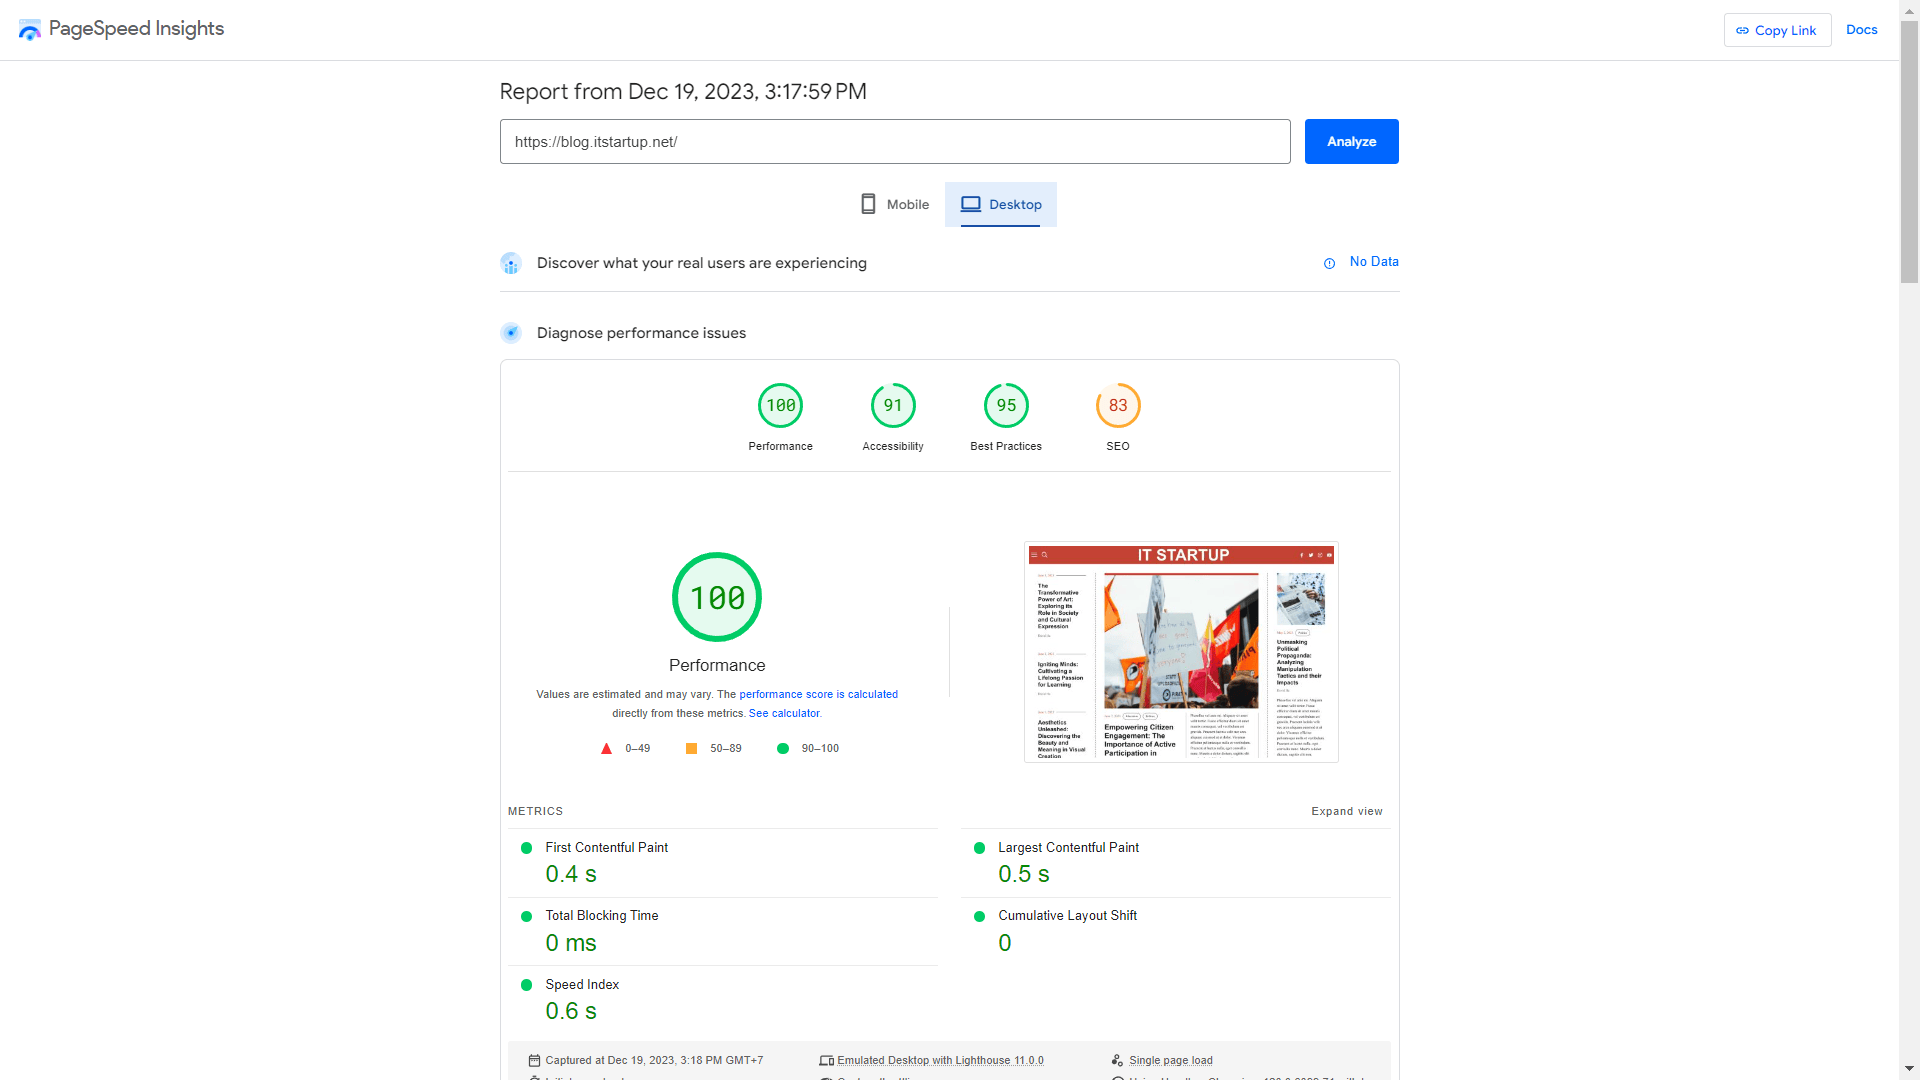Image resolution: width=1920 pixels, height=1080 pixels.
Task: Click the device icon beside Emulated Desktop
Action: (826, 1060)
